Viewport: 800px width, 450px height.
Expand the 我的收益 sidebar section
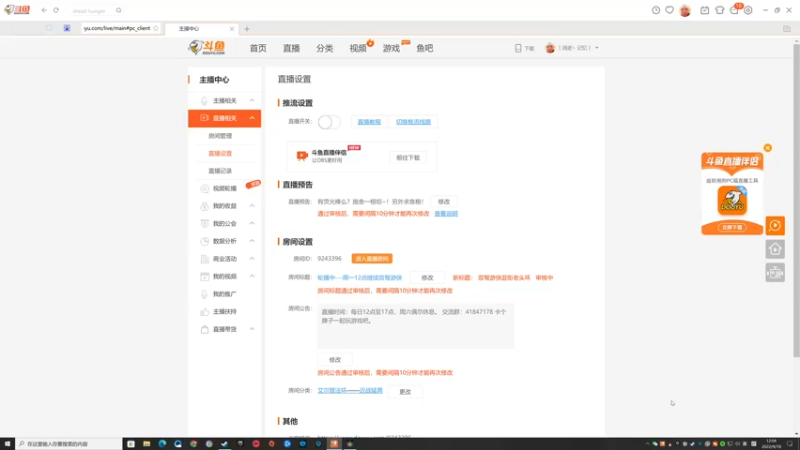[252, 206]
